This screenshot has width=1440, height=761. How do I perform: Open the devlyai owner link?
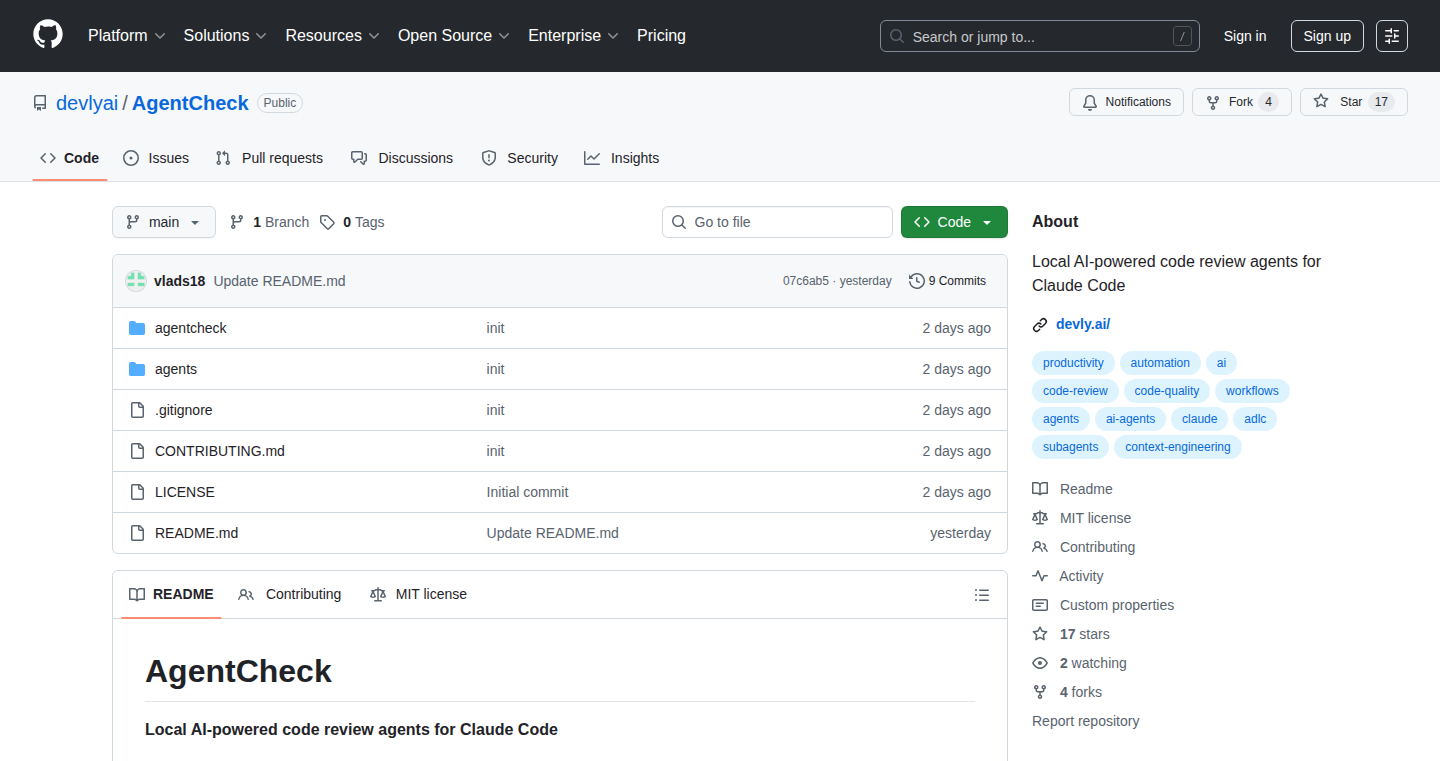87,103
